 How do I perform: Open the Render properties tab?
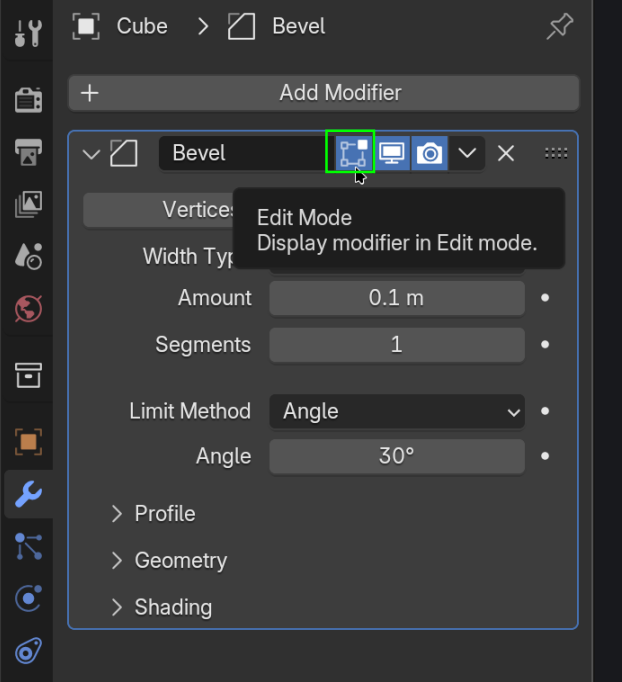[27, 100]
